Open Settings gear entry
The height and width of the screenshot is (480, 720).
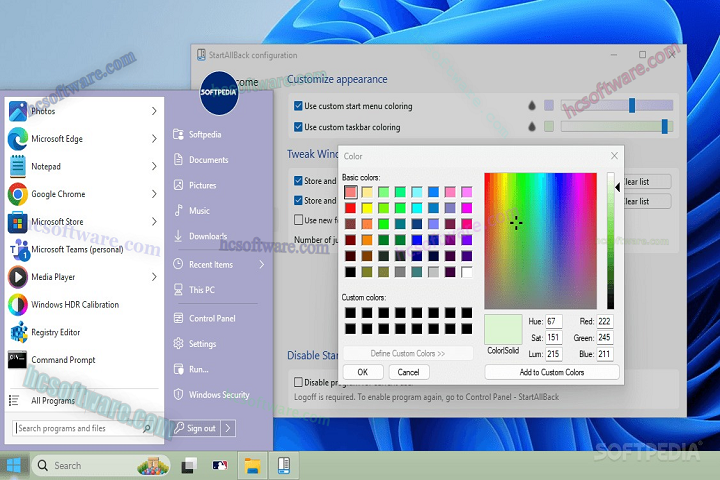point(195,344)
